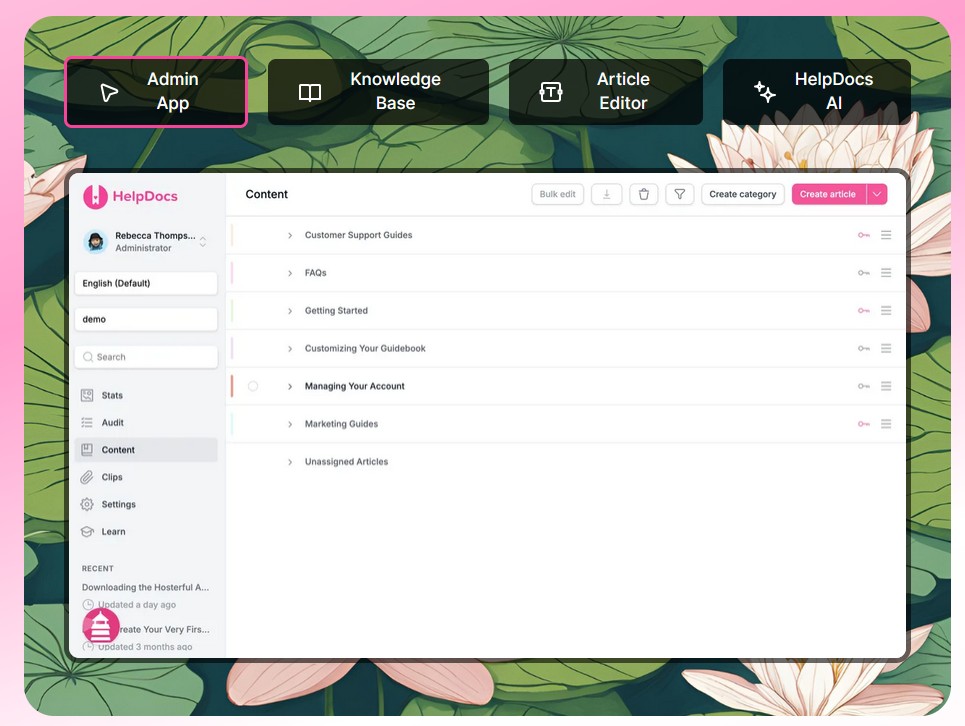
Task: Click the sidebar Search field
Action: [146, 357]
